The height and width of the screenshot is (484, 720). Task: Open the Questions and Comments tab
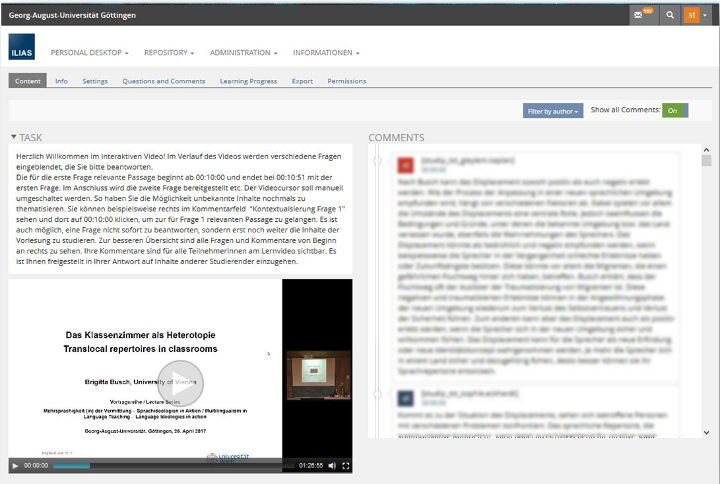pos(163,81)
